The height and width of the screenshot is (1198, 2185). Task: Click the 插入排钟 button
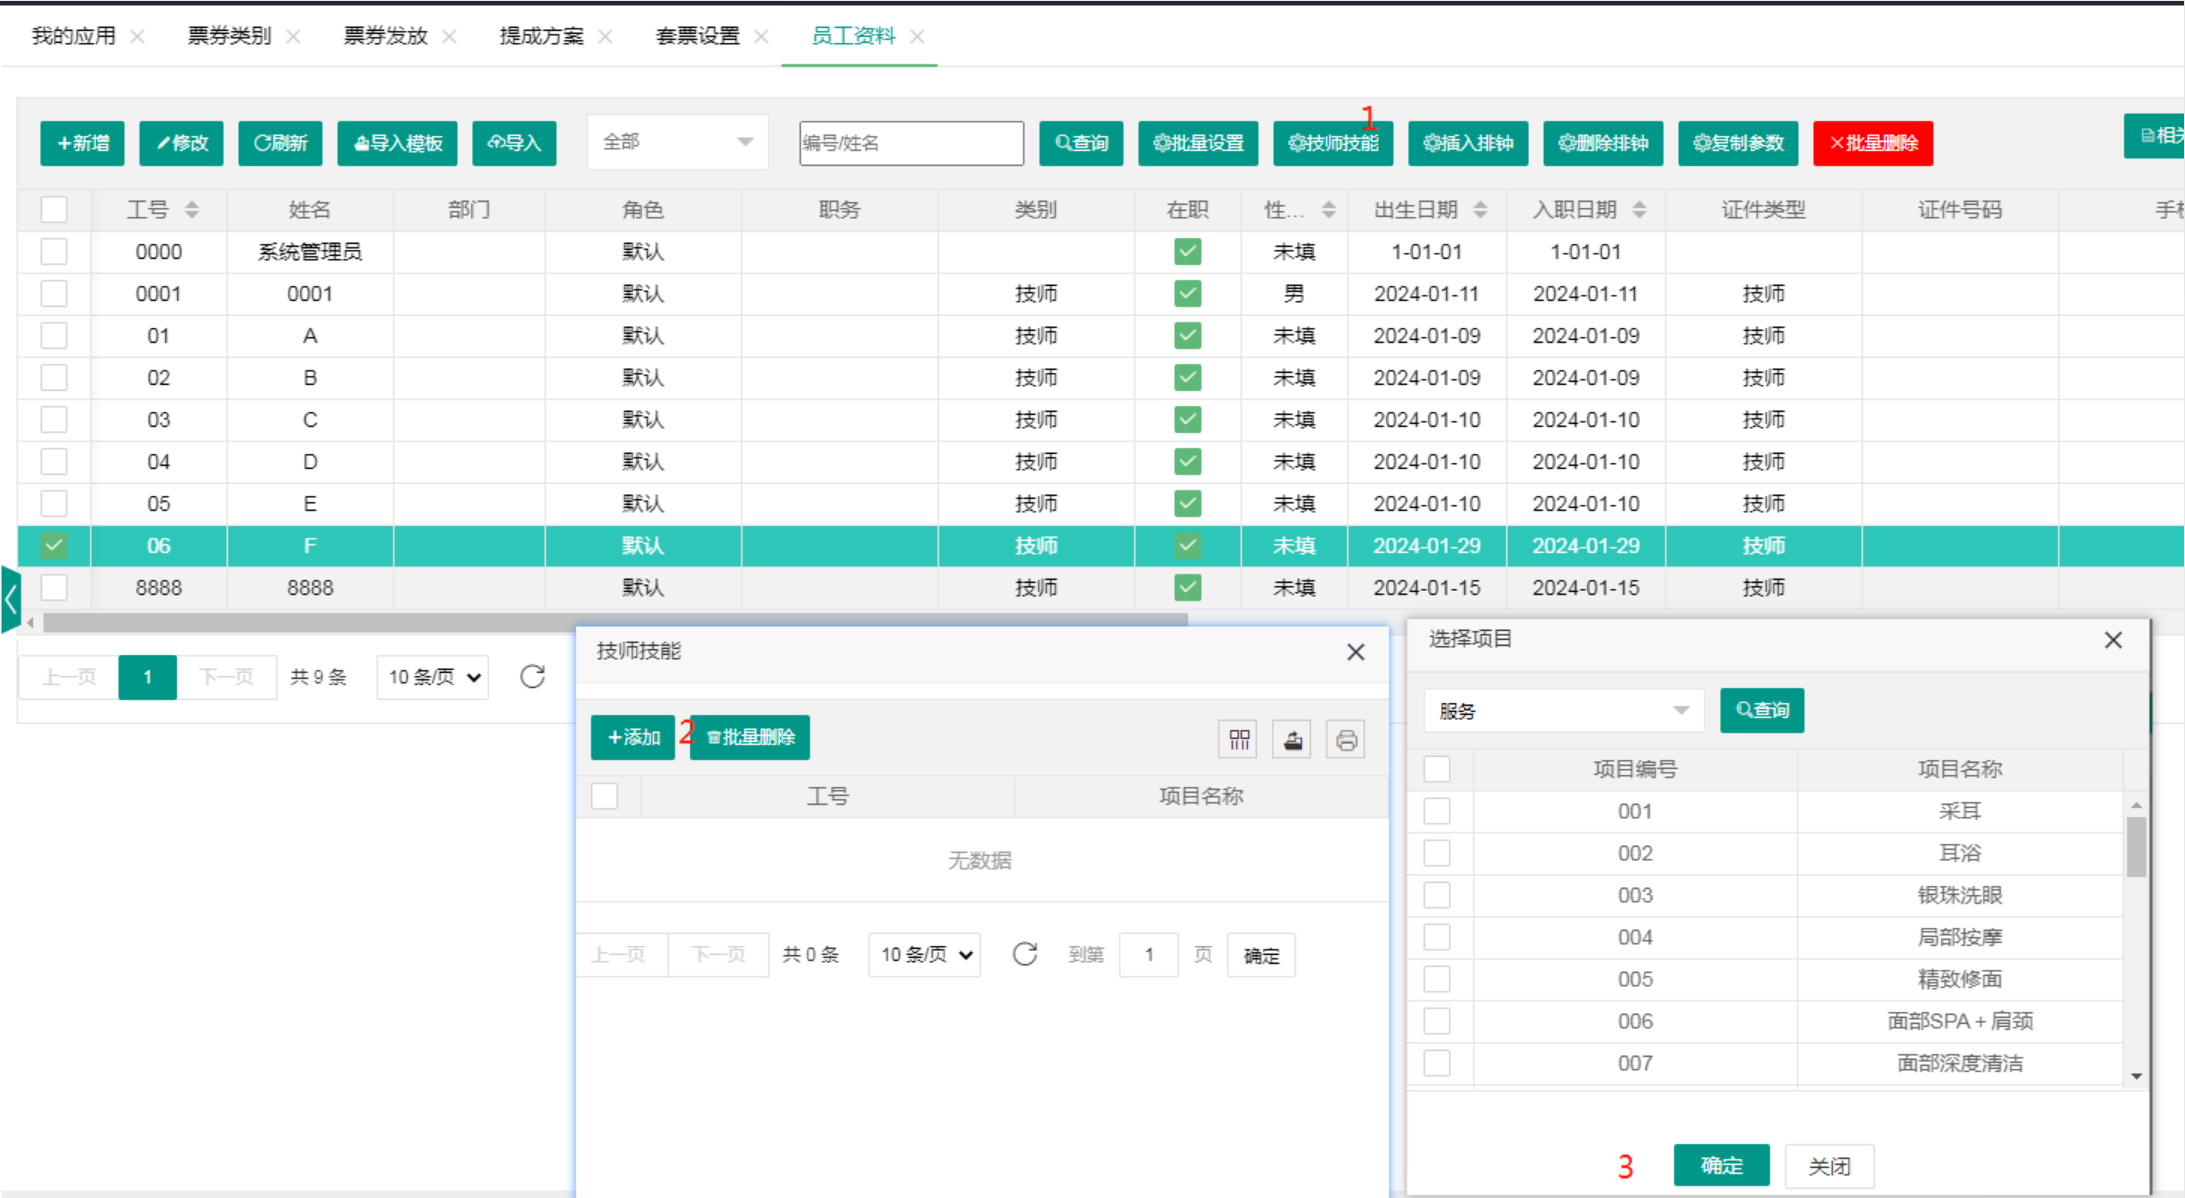pos(1468,143)
